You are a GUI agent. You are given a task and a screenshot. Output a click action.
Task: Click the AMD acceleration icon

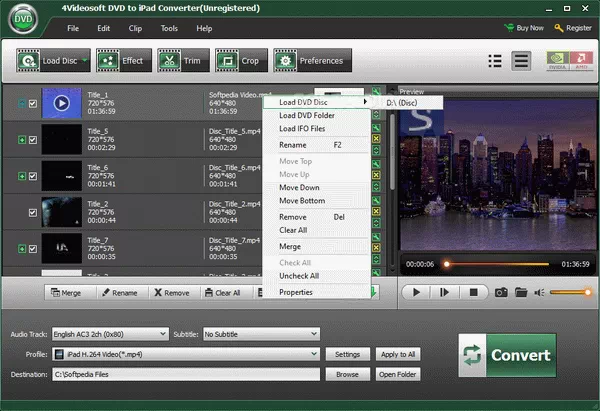(x=581, y=61)
